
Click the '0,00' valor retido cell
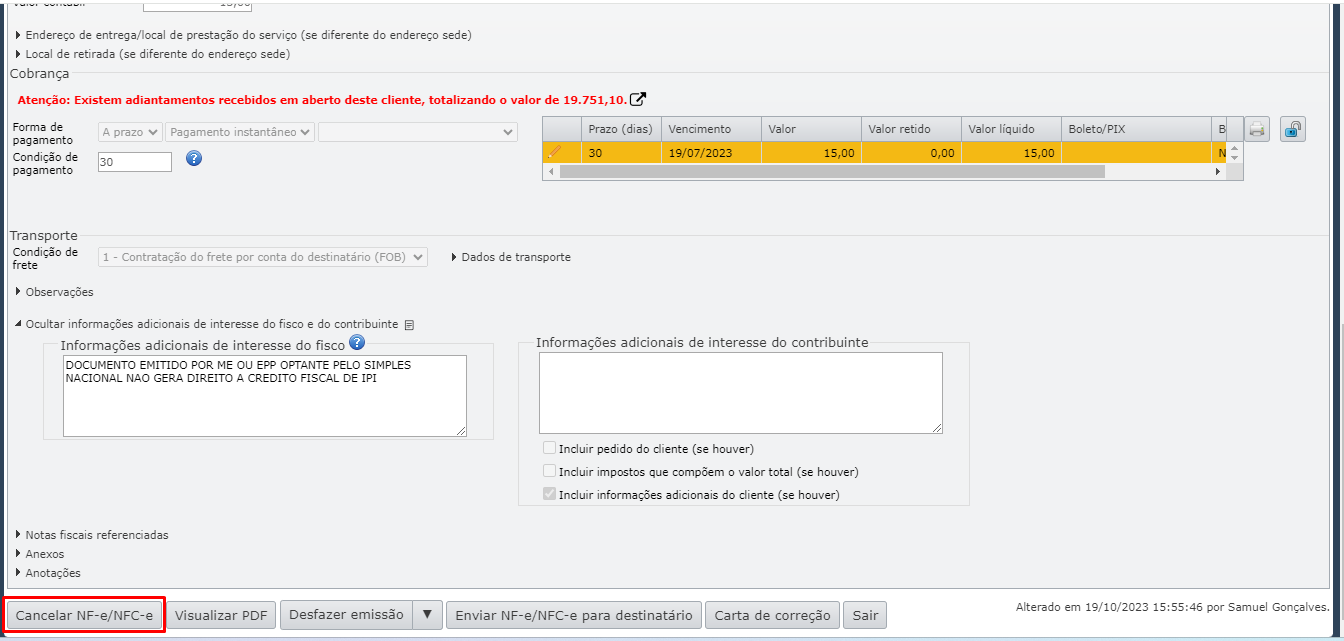(x=911, y=153)
